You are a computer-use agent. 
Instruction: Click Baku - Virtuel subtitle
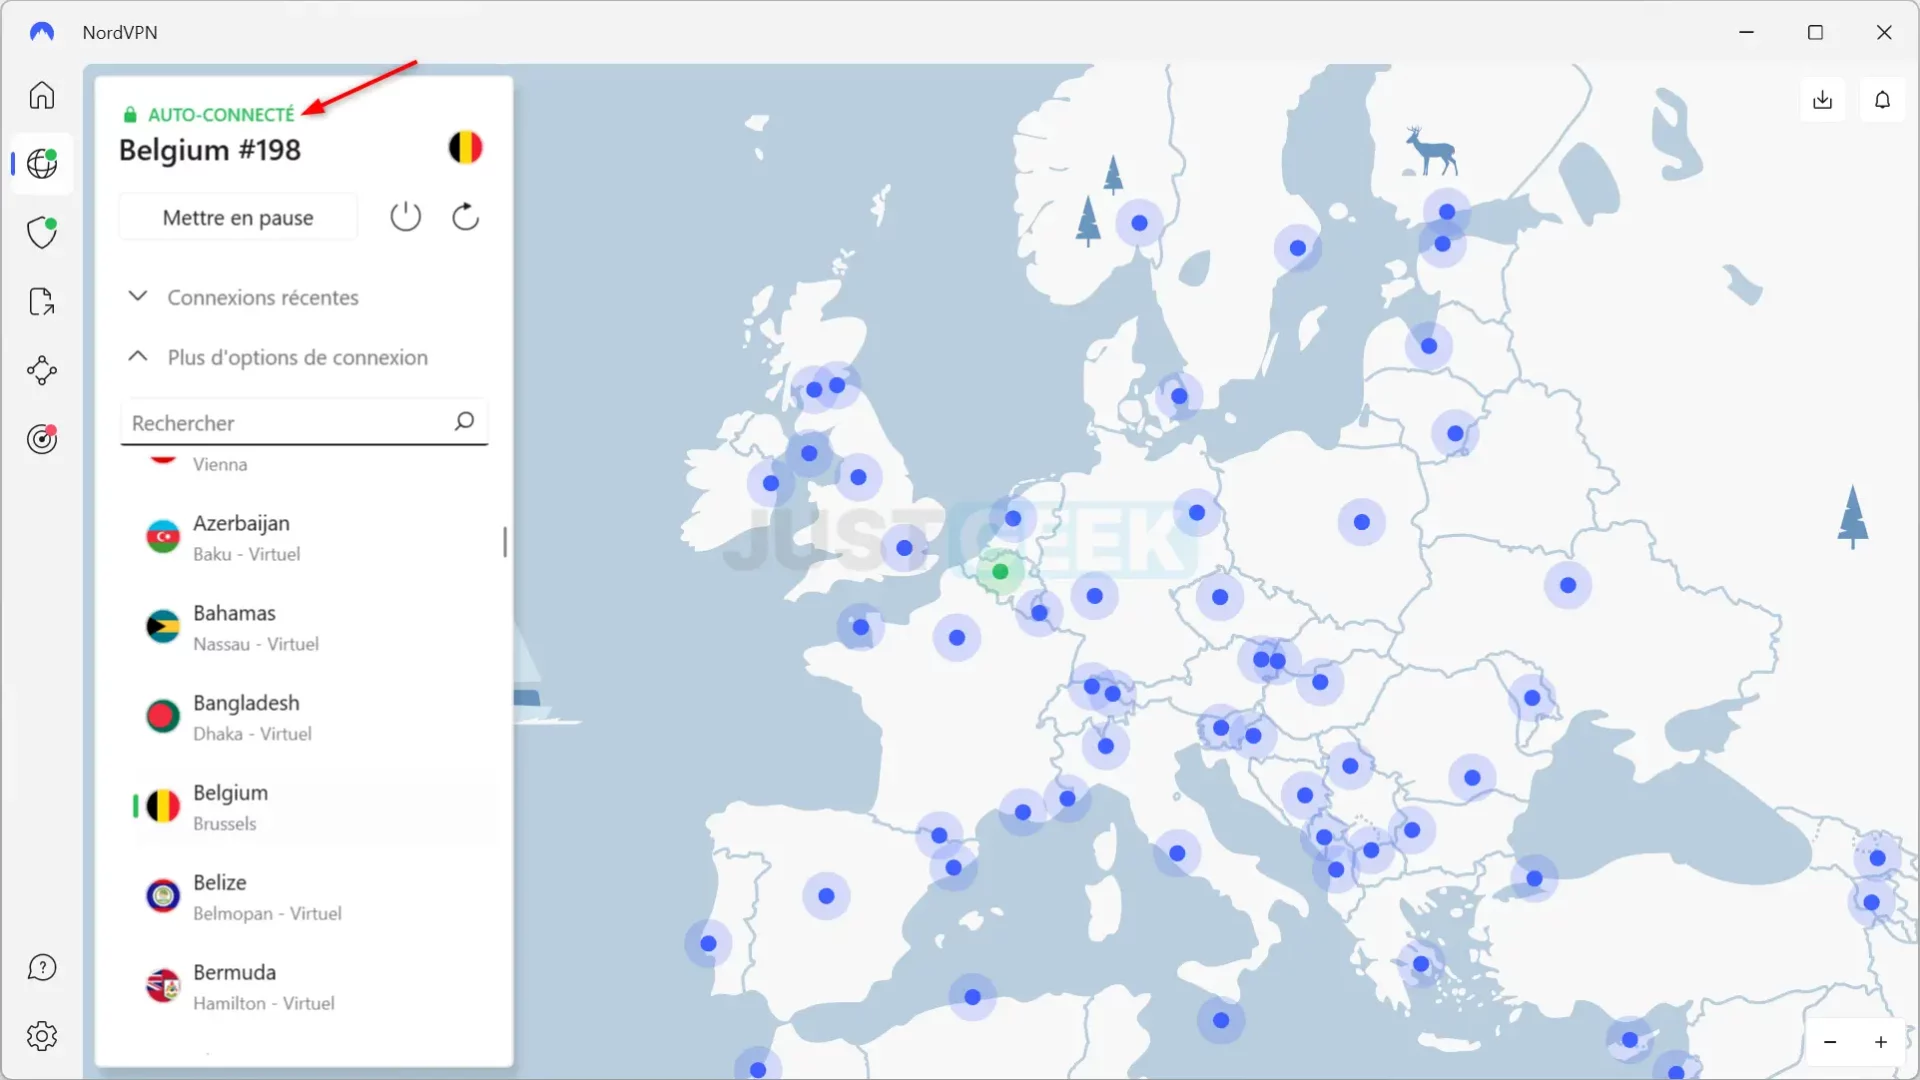[x=246, y=554]
